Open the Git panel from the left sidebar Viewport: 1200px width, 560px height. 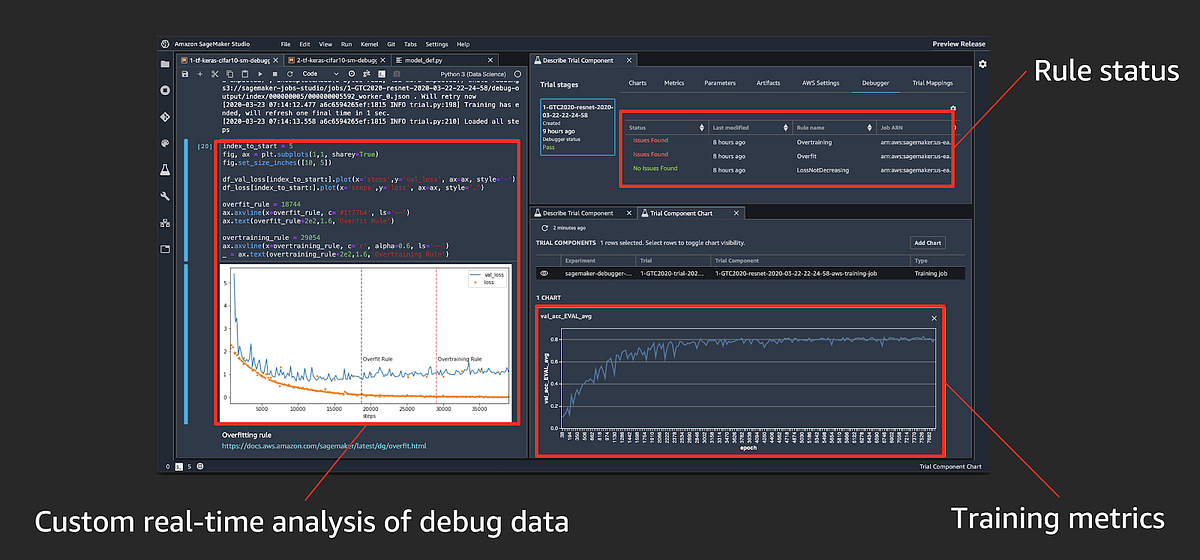coord(165,117)
